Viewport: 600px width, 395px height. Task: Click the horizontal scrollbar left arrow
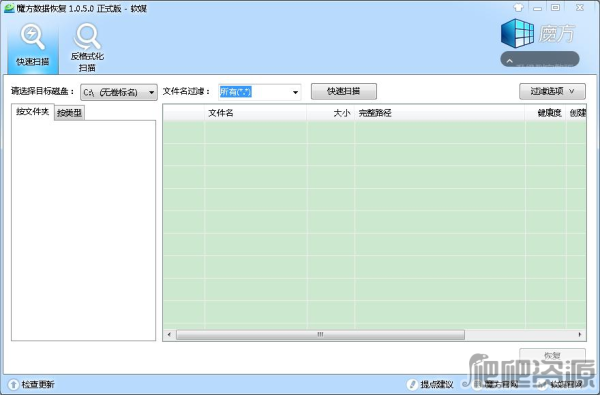[169, 335]
